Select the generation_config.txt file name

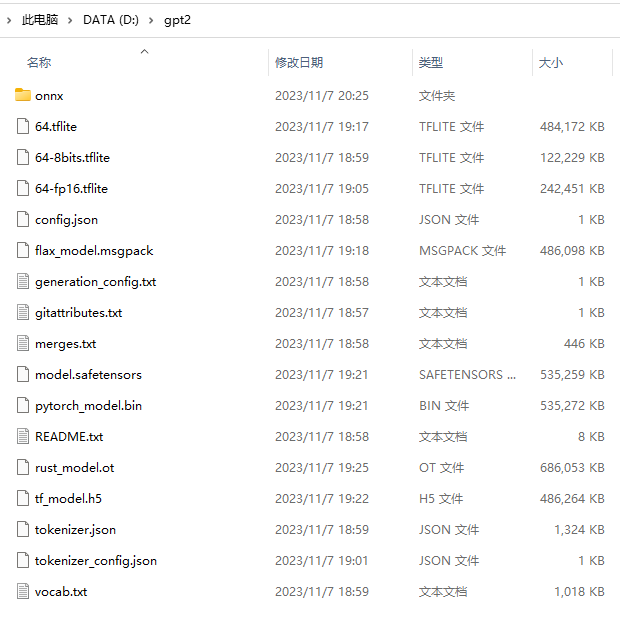click(95, 282)
